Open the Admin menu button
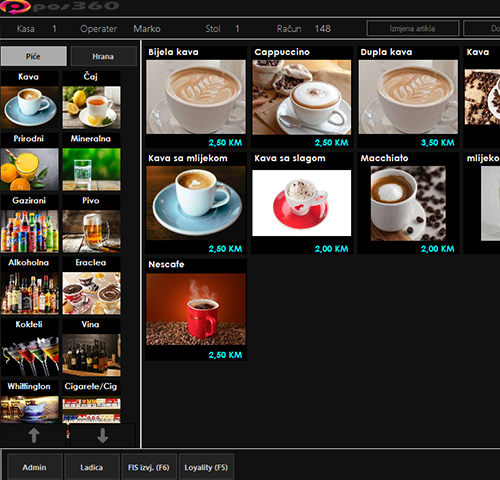Image resolution: width=500 pixels, height=480 pixels. coord(35,467)
